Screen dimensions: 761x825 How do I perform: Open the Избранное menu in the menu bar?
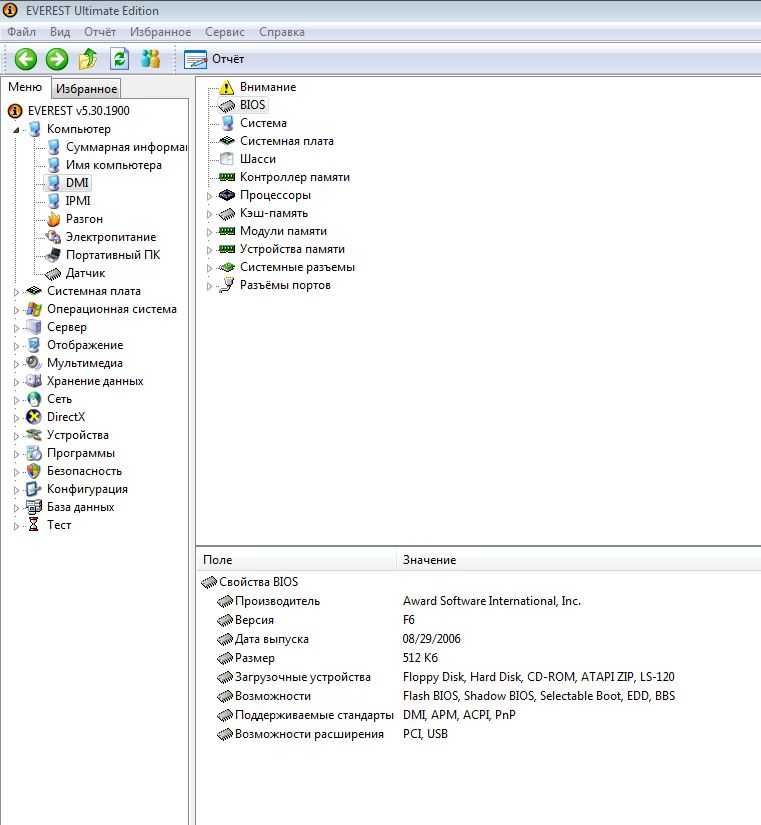[x=161, y=32]
